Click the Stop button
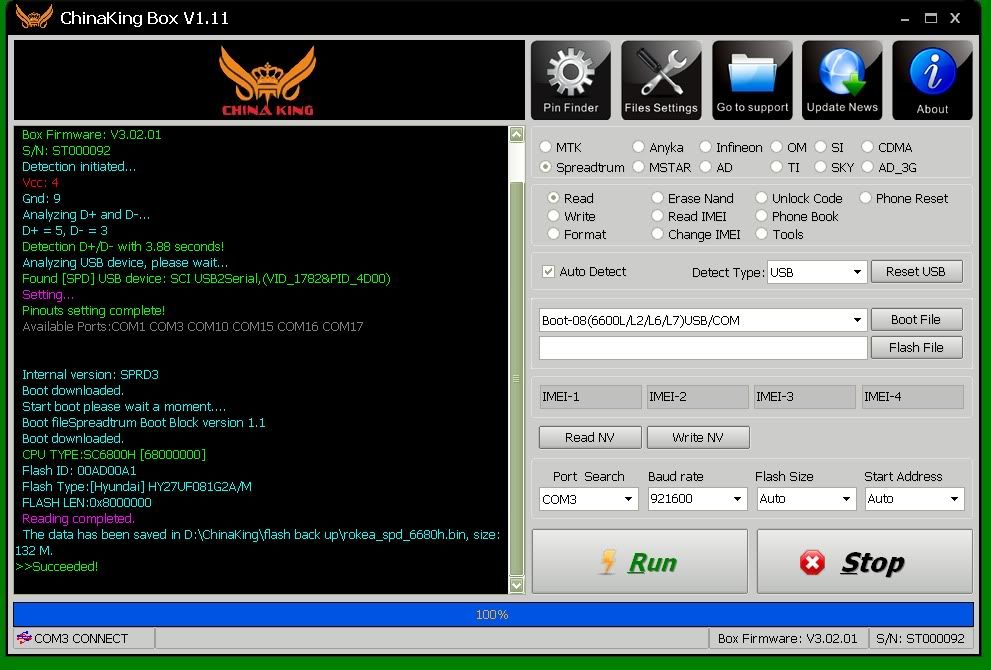This screenshot has height=670, width=991. pyautogui.click(x=865, y=561)
